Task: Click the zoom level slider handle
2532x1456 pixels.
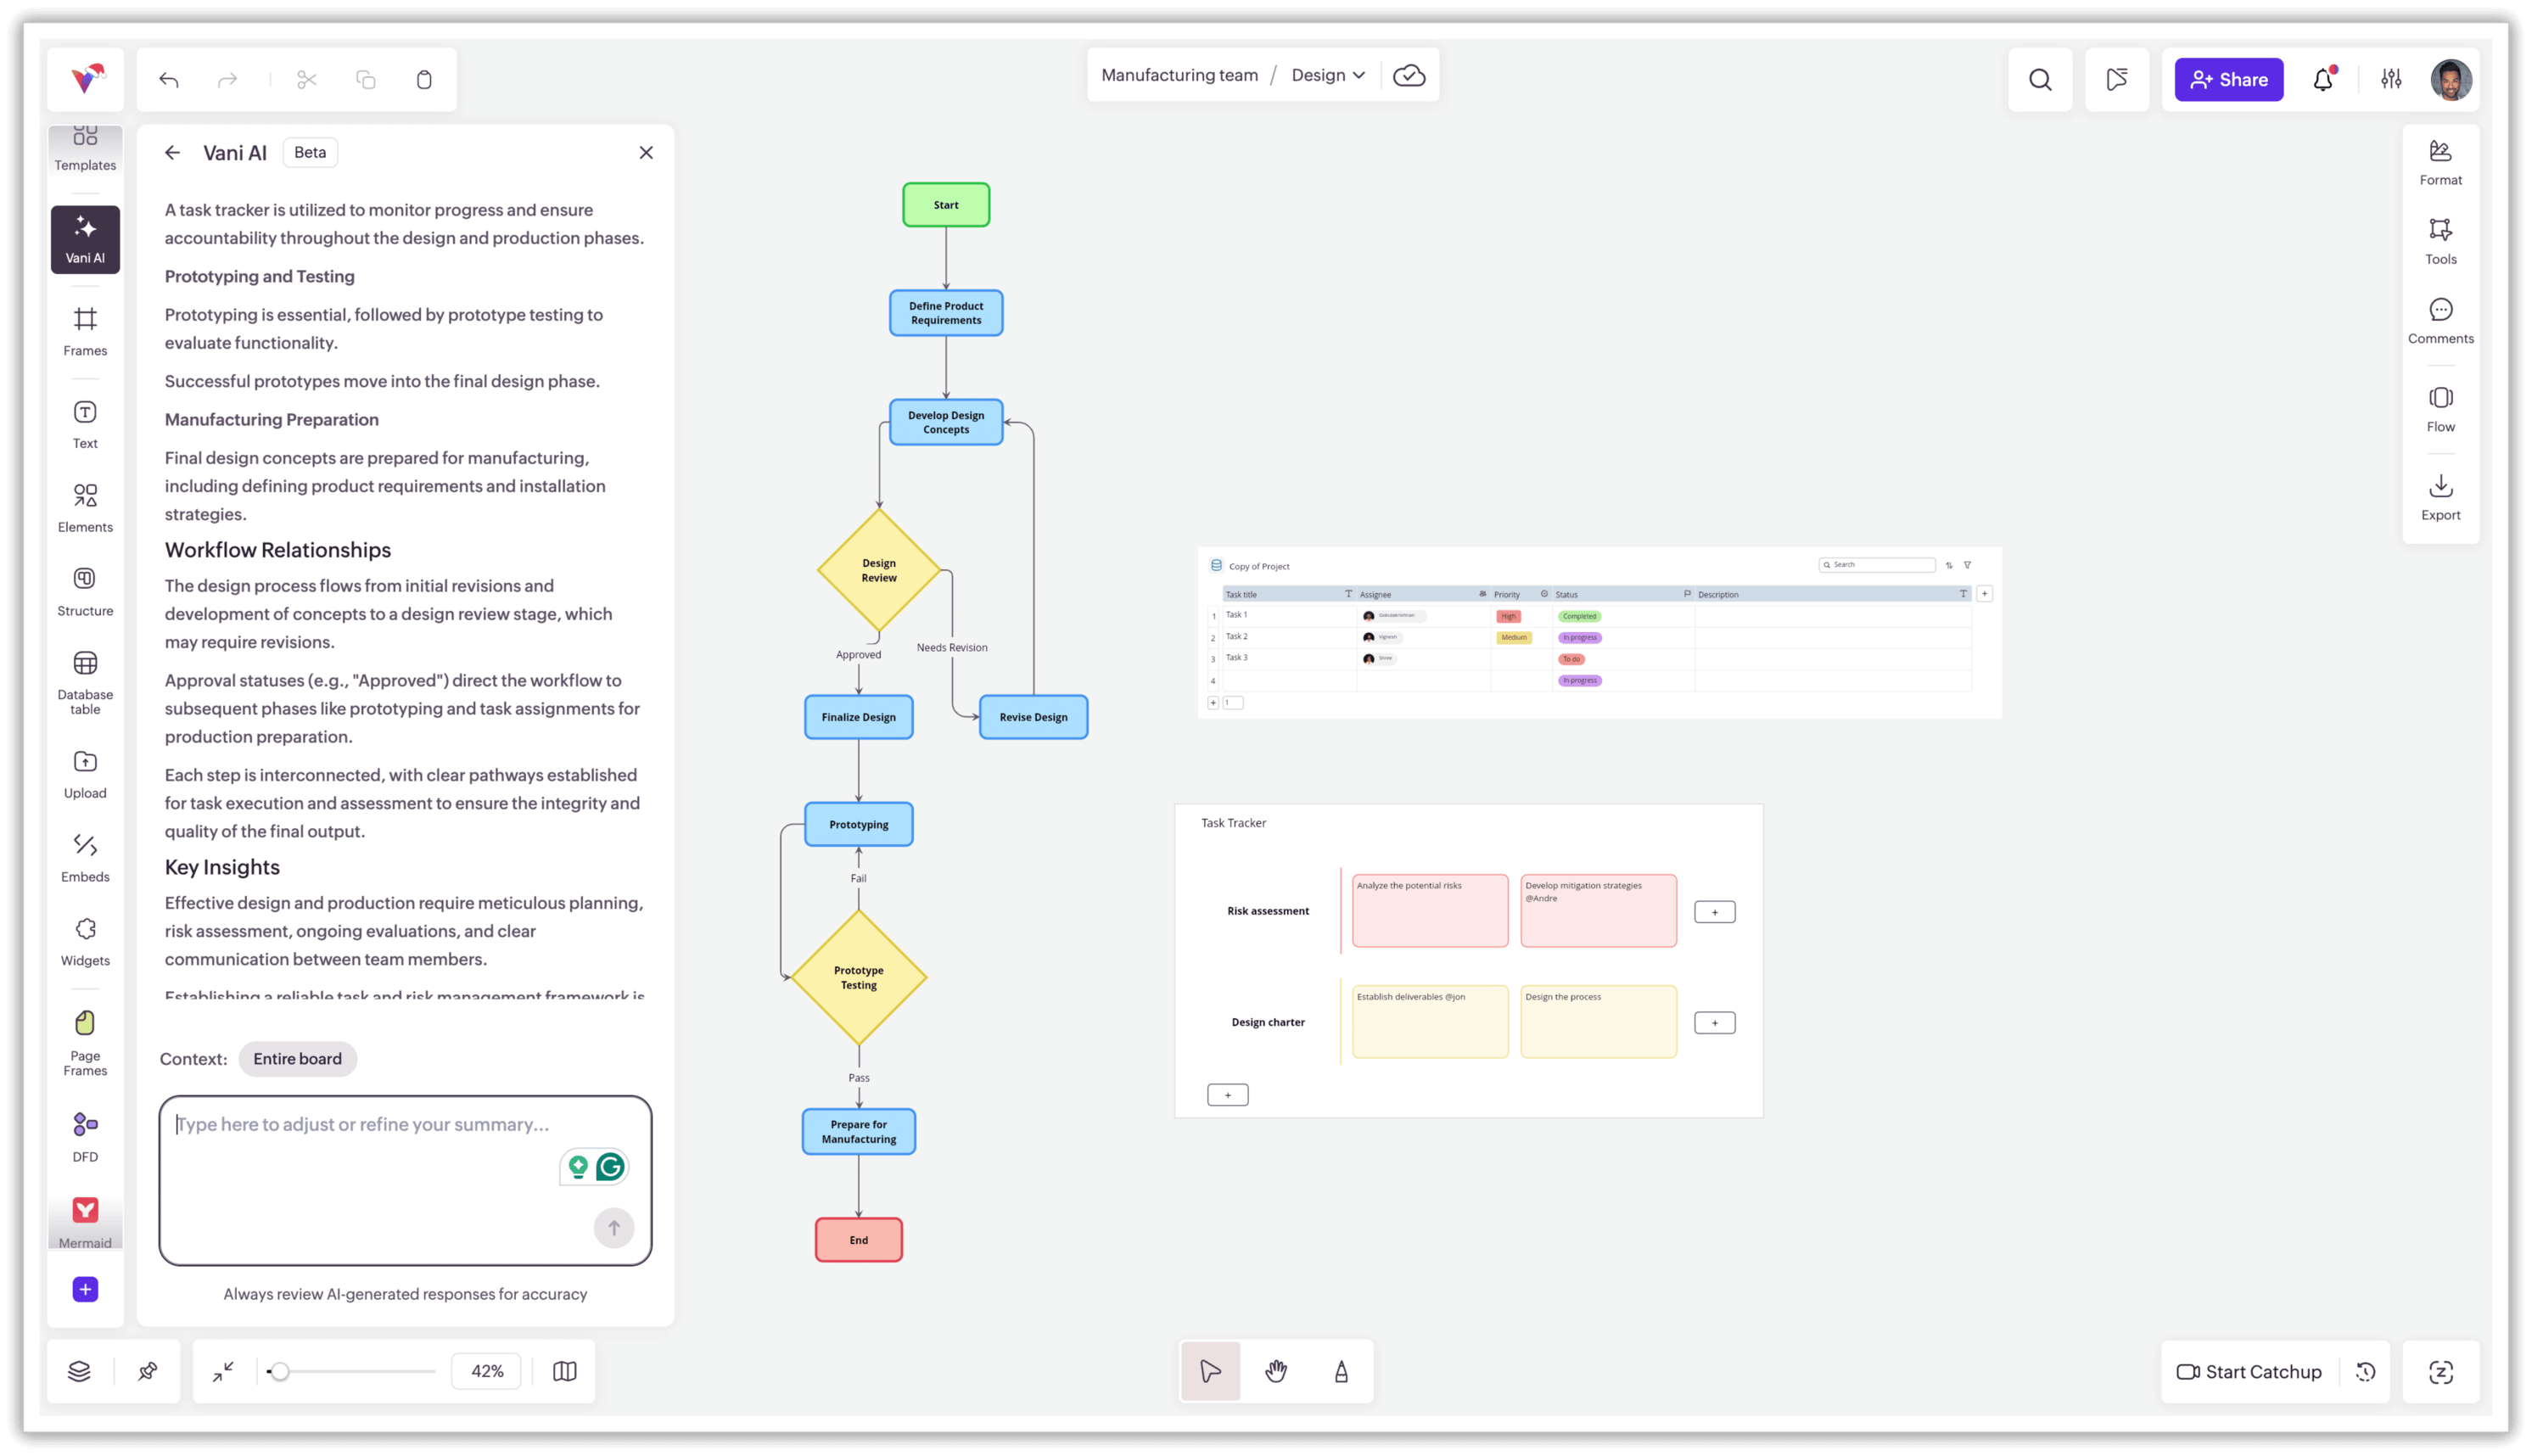Action: tap(280, 1371)
